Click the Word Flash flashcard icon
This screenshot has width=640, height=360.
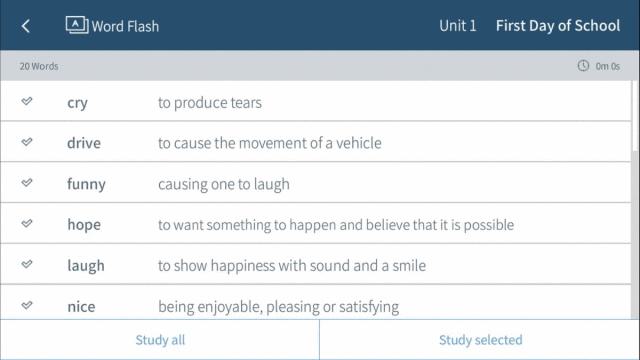[x=77, y=25]
